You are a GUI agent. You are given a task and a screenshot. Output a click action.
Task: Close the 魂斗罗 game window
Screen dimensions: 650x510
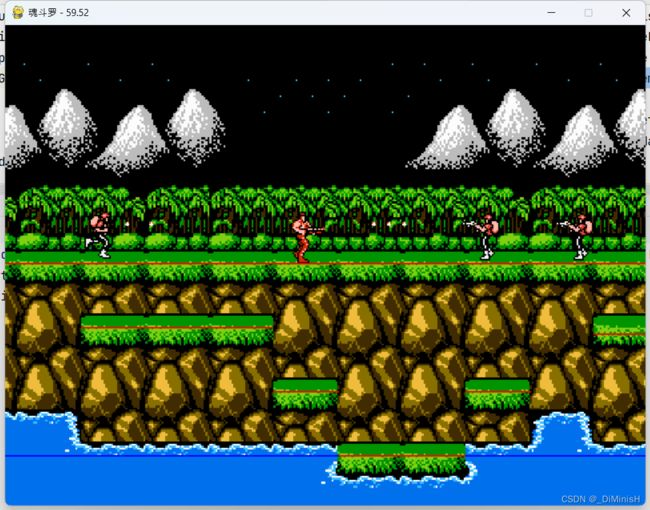tap(626, 12)
